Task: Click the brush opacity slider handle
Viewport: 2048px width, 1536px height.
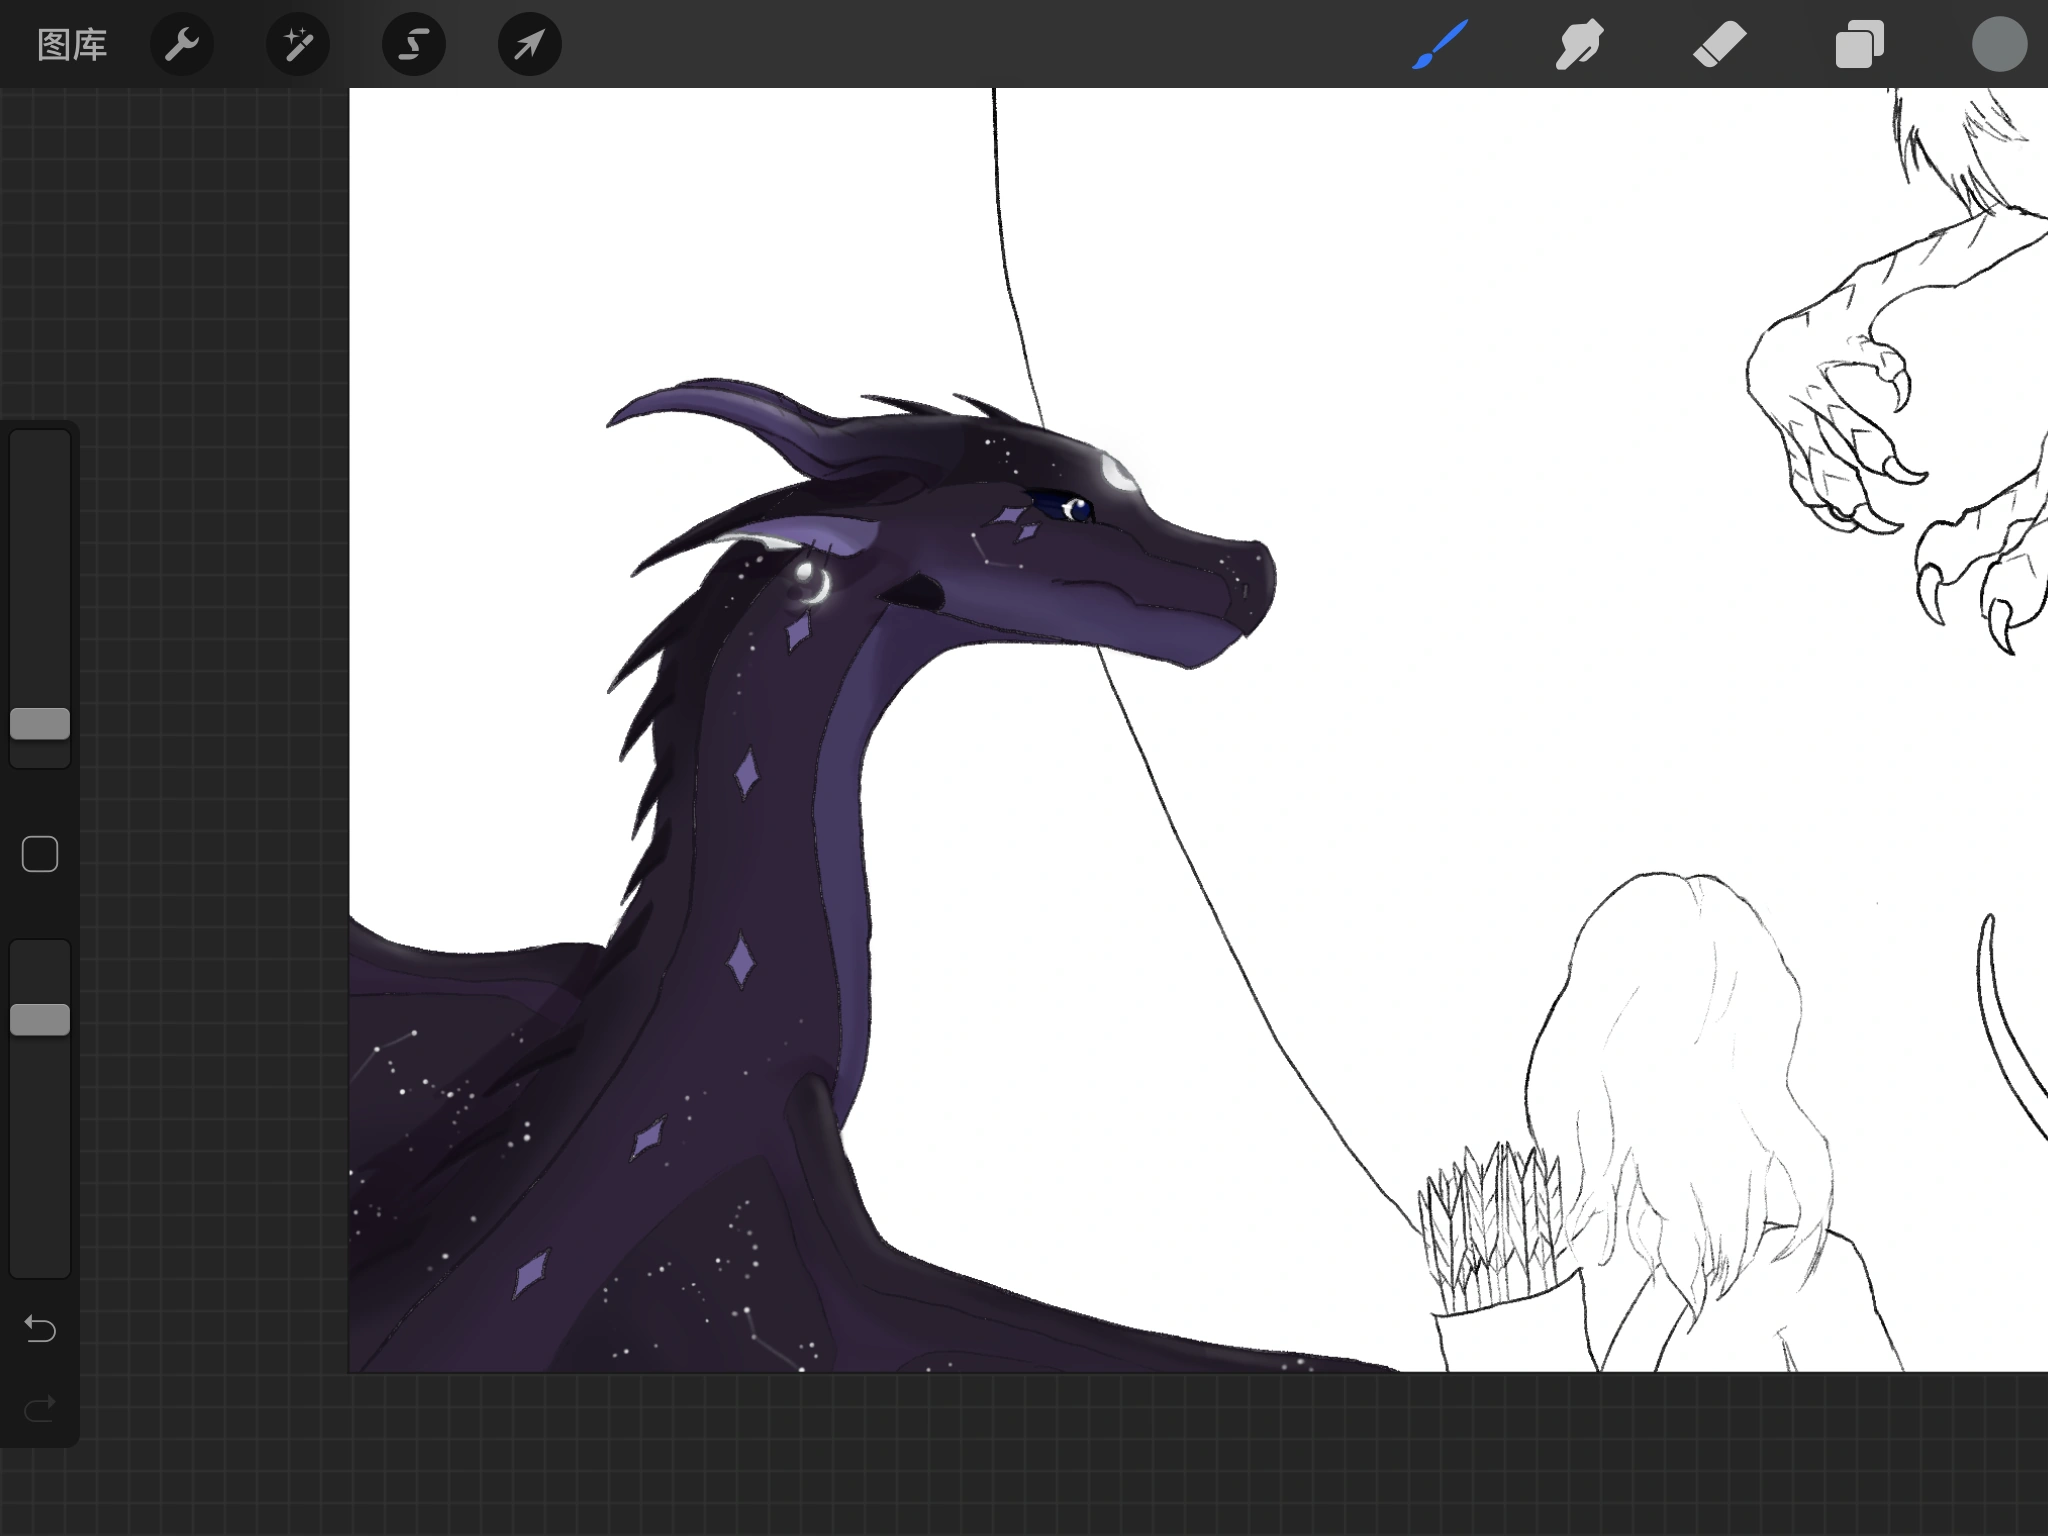Action: click(40, 1020)
